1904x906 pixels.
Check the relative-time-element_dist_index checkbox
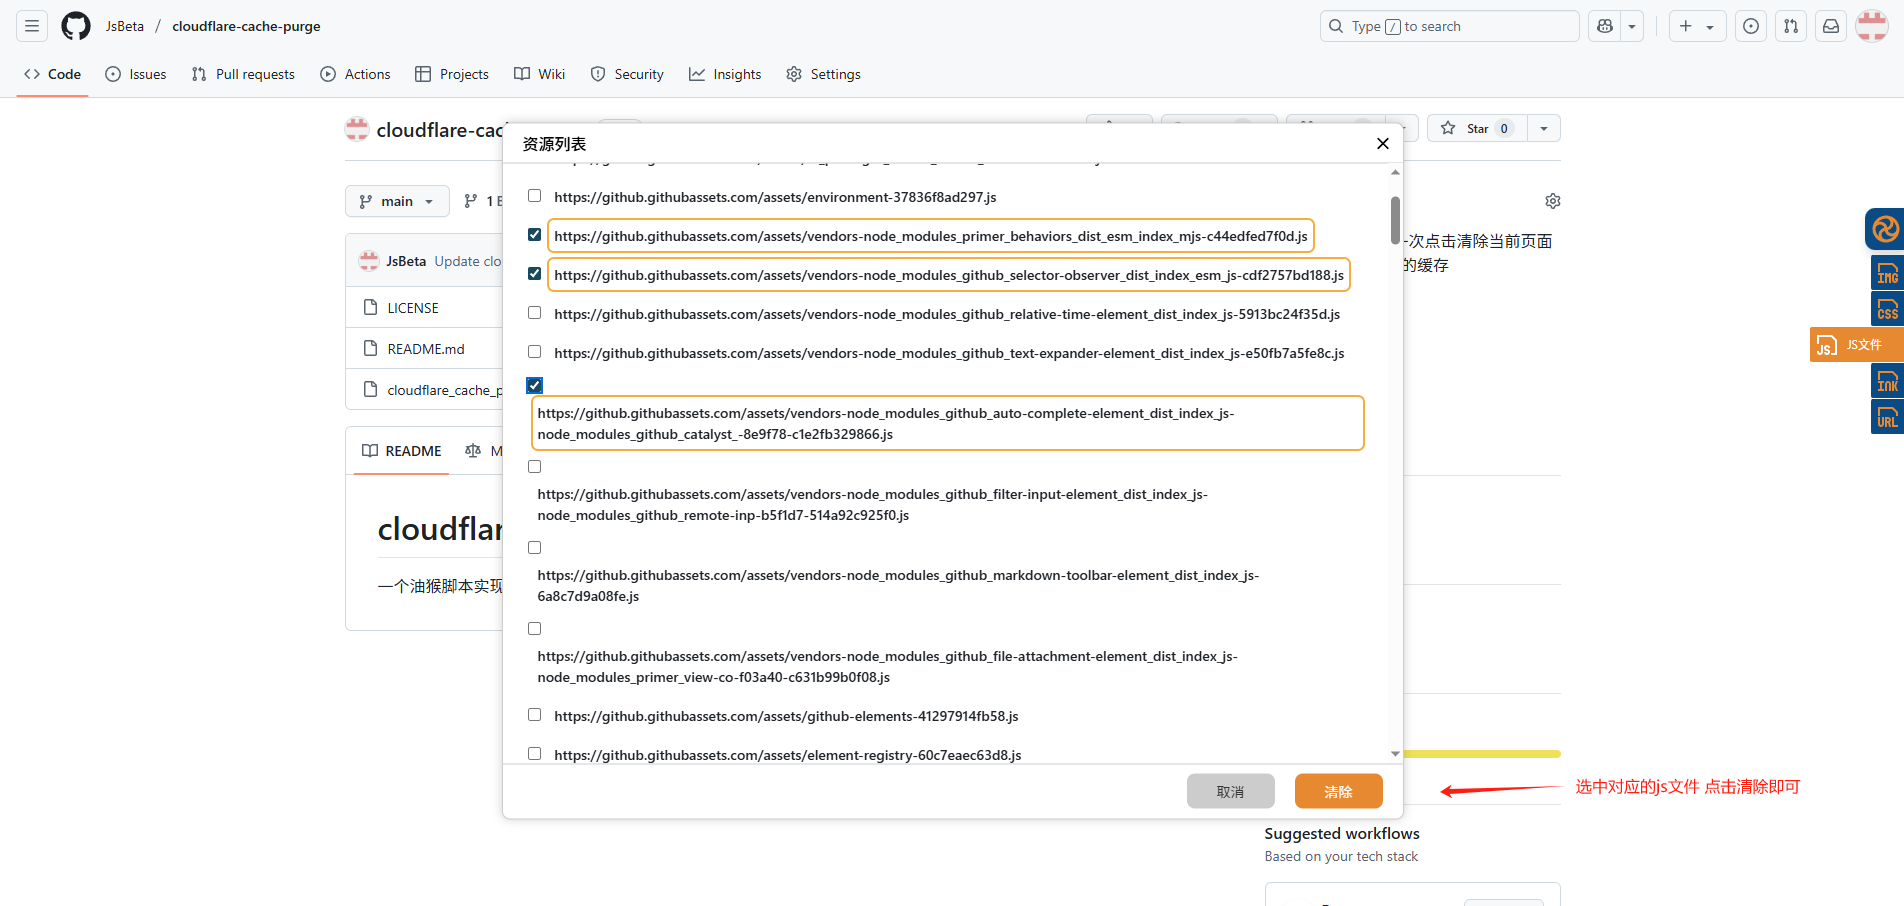coord(534,313)
